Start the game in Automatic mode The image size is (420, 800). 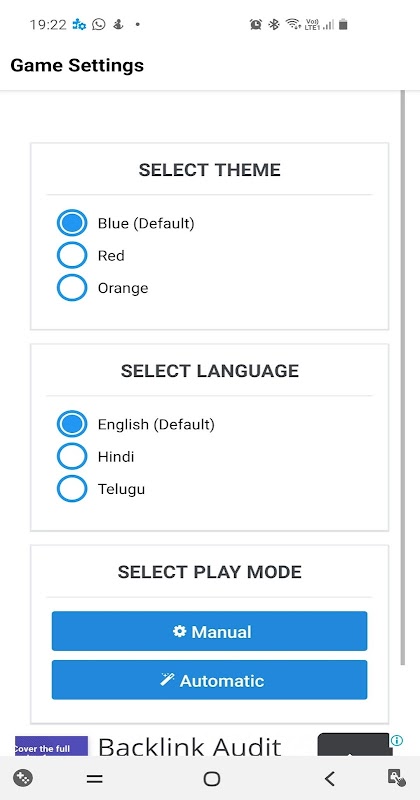click(209, 680)
